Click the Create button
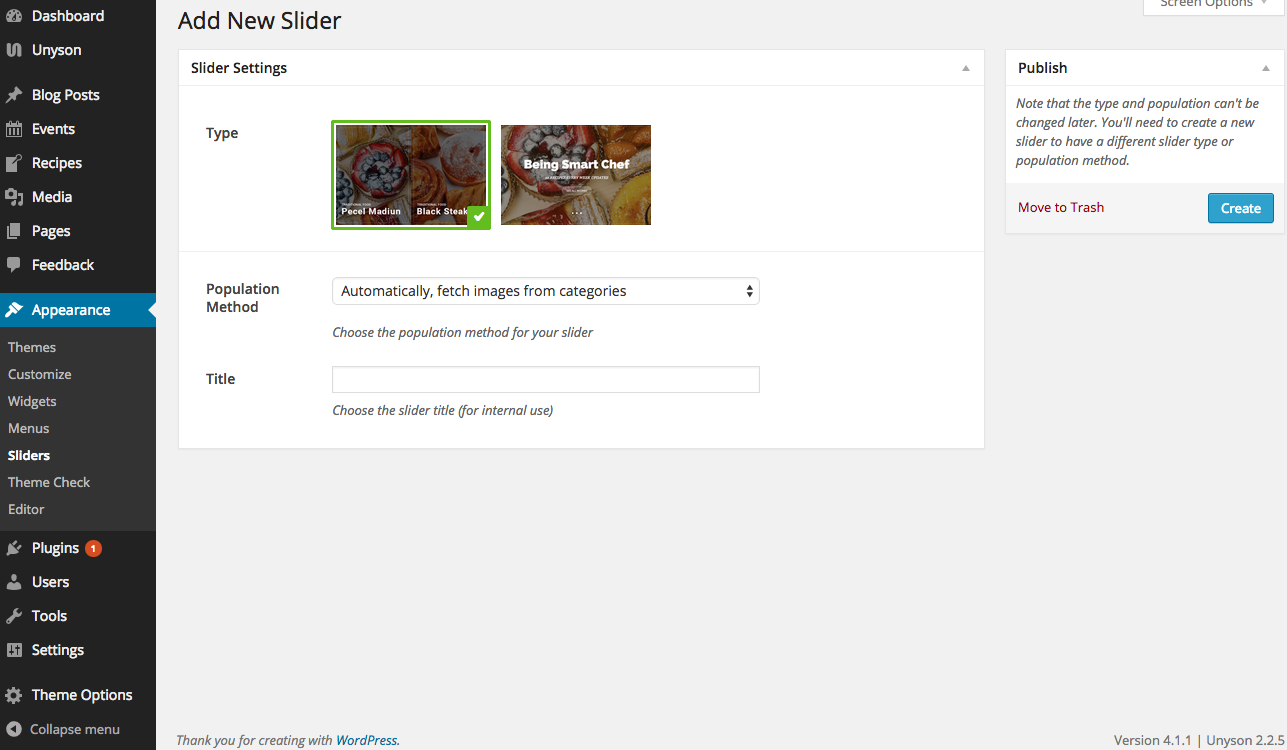Screen dimensions: 1287x750 [1240, 208]
